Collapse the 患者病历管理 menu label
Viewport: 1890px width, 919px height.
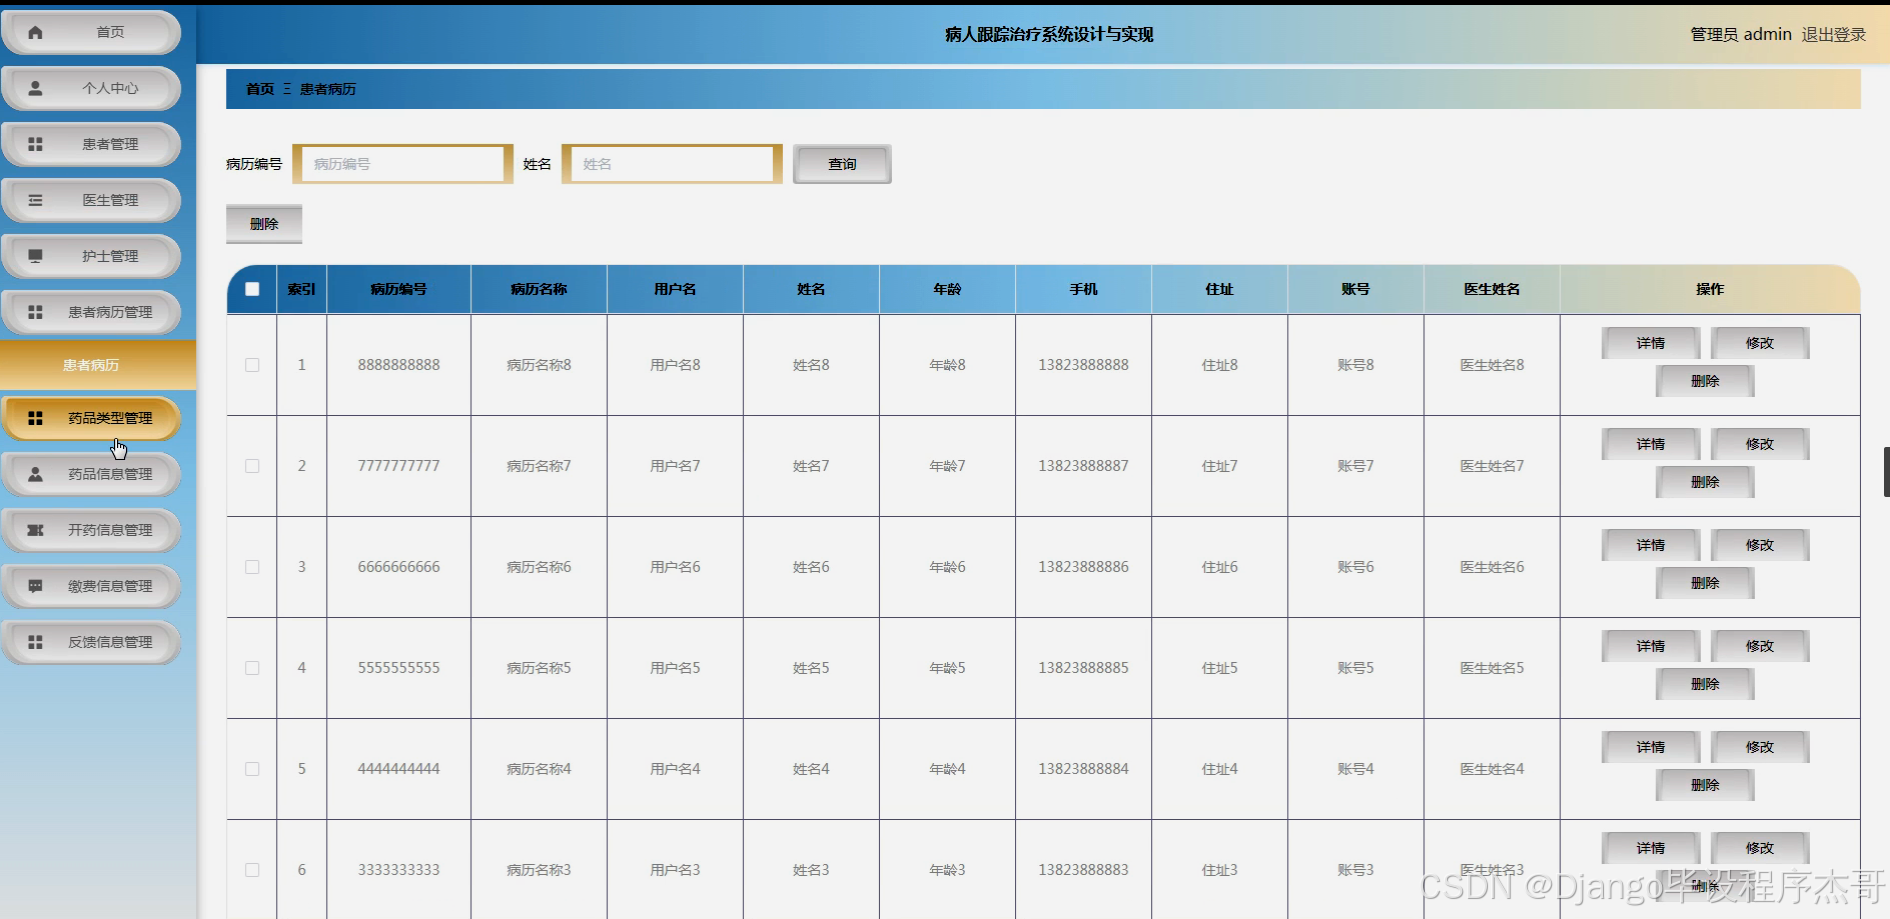click(x=110, y=312)
